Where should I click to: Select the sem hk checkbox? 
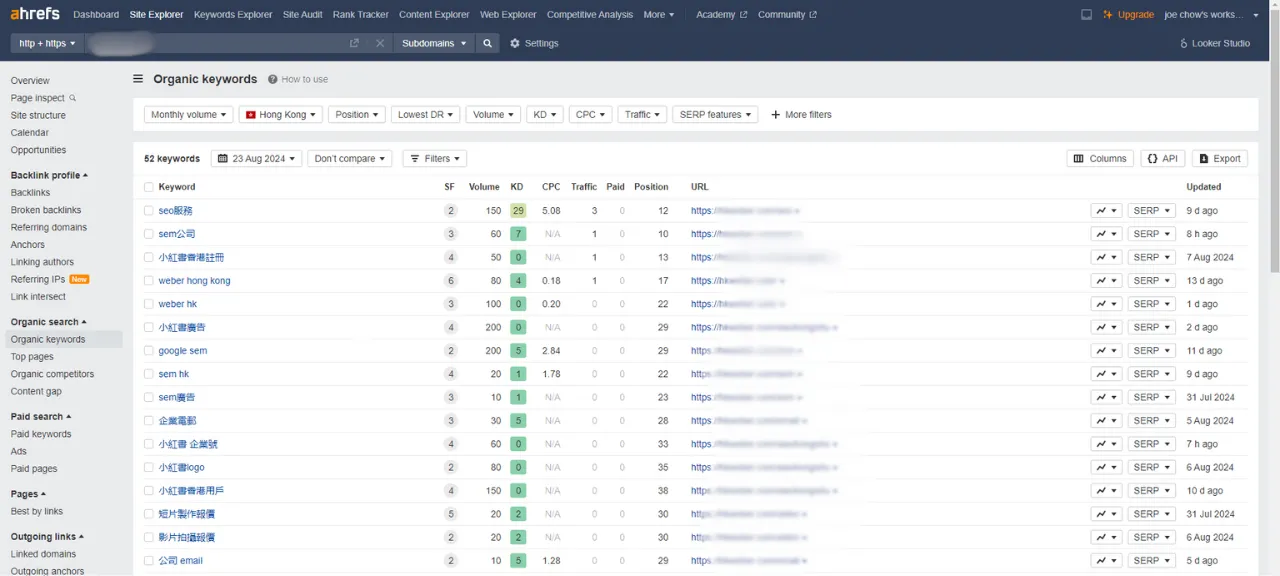(149, 374)
